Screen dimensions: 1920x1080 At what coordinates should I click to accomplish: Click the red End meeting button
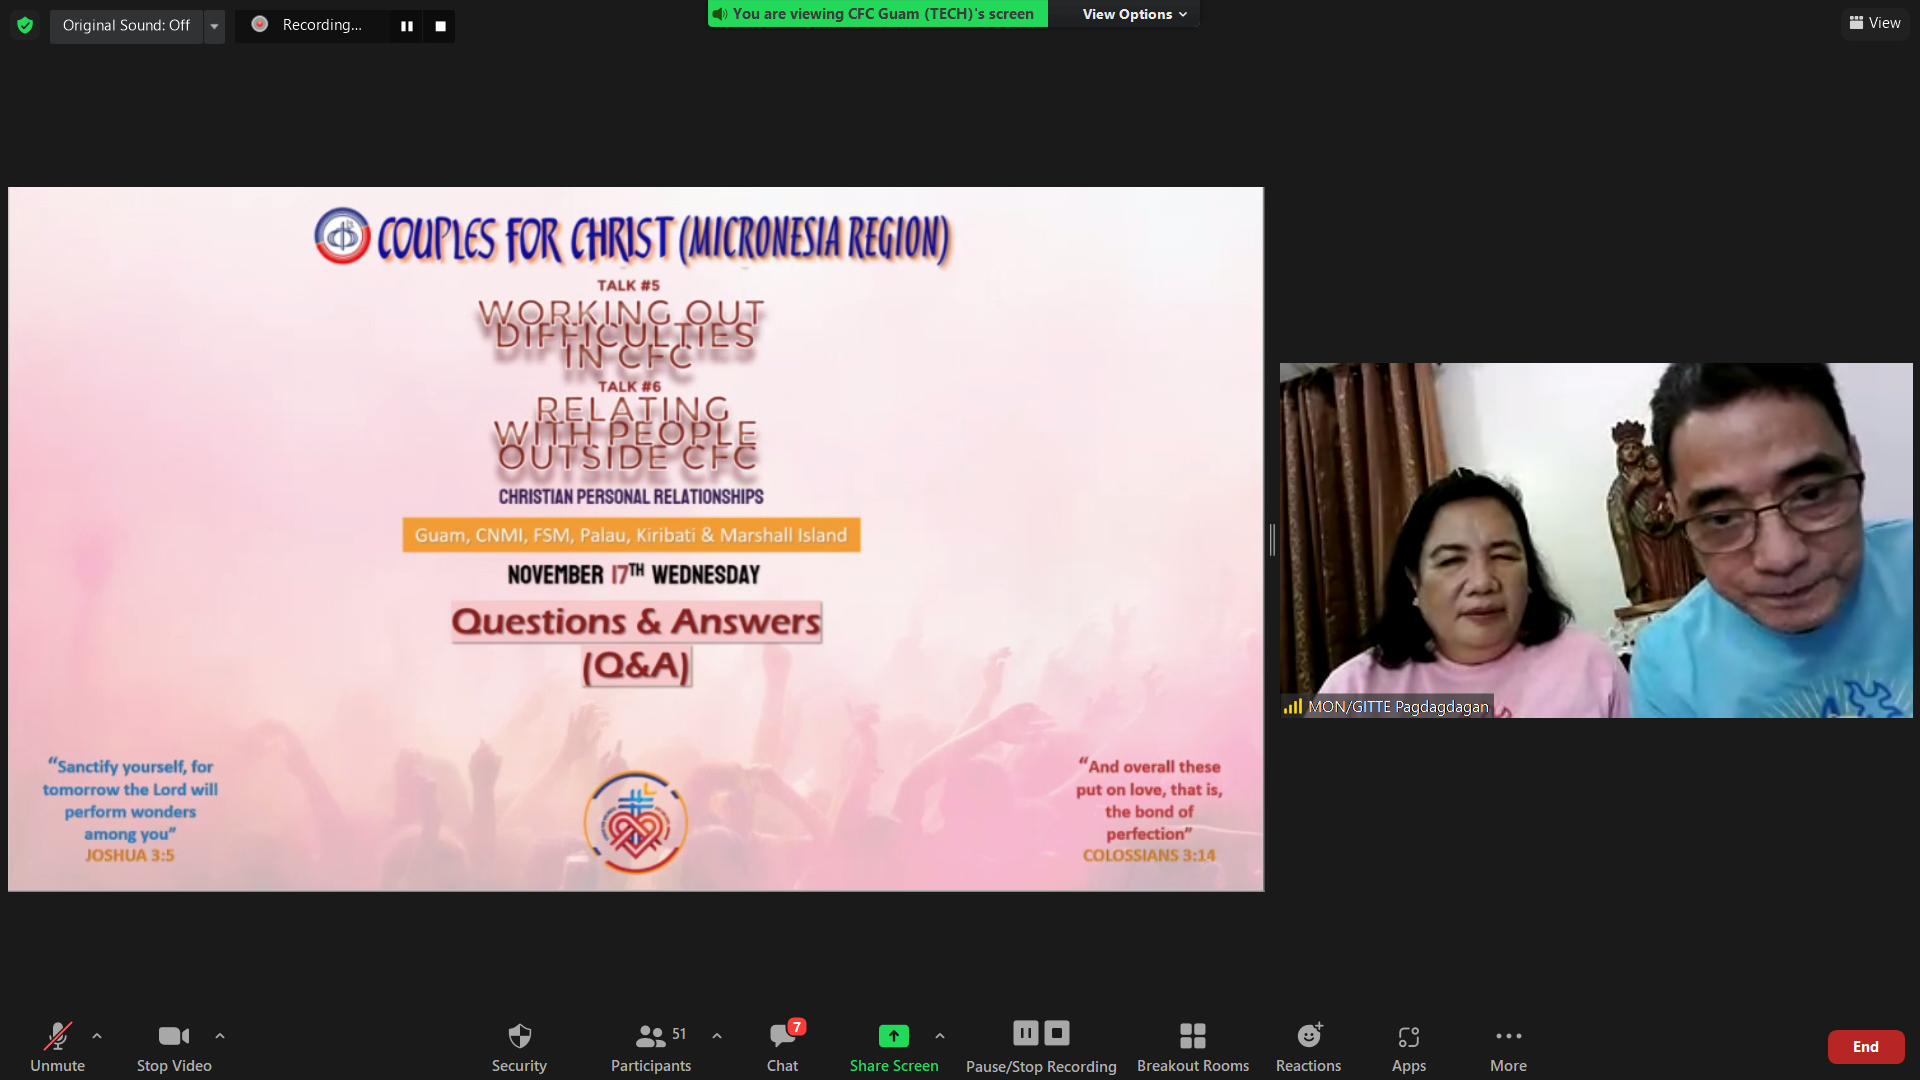[1866, 1047]
